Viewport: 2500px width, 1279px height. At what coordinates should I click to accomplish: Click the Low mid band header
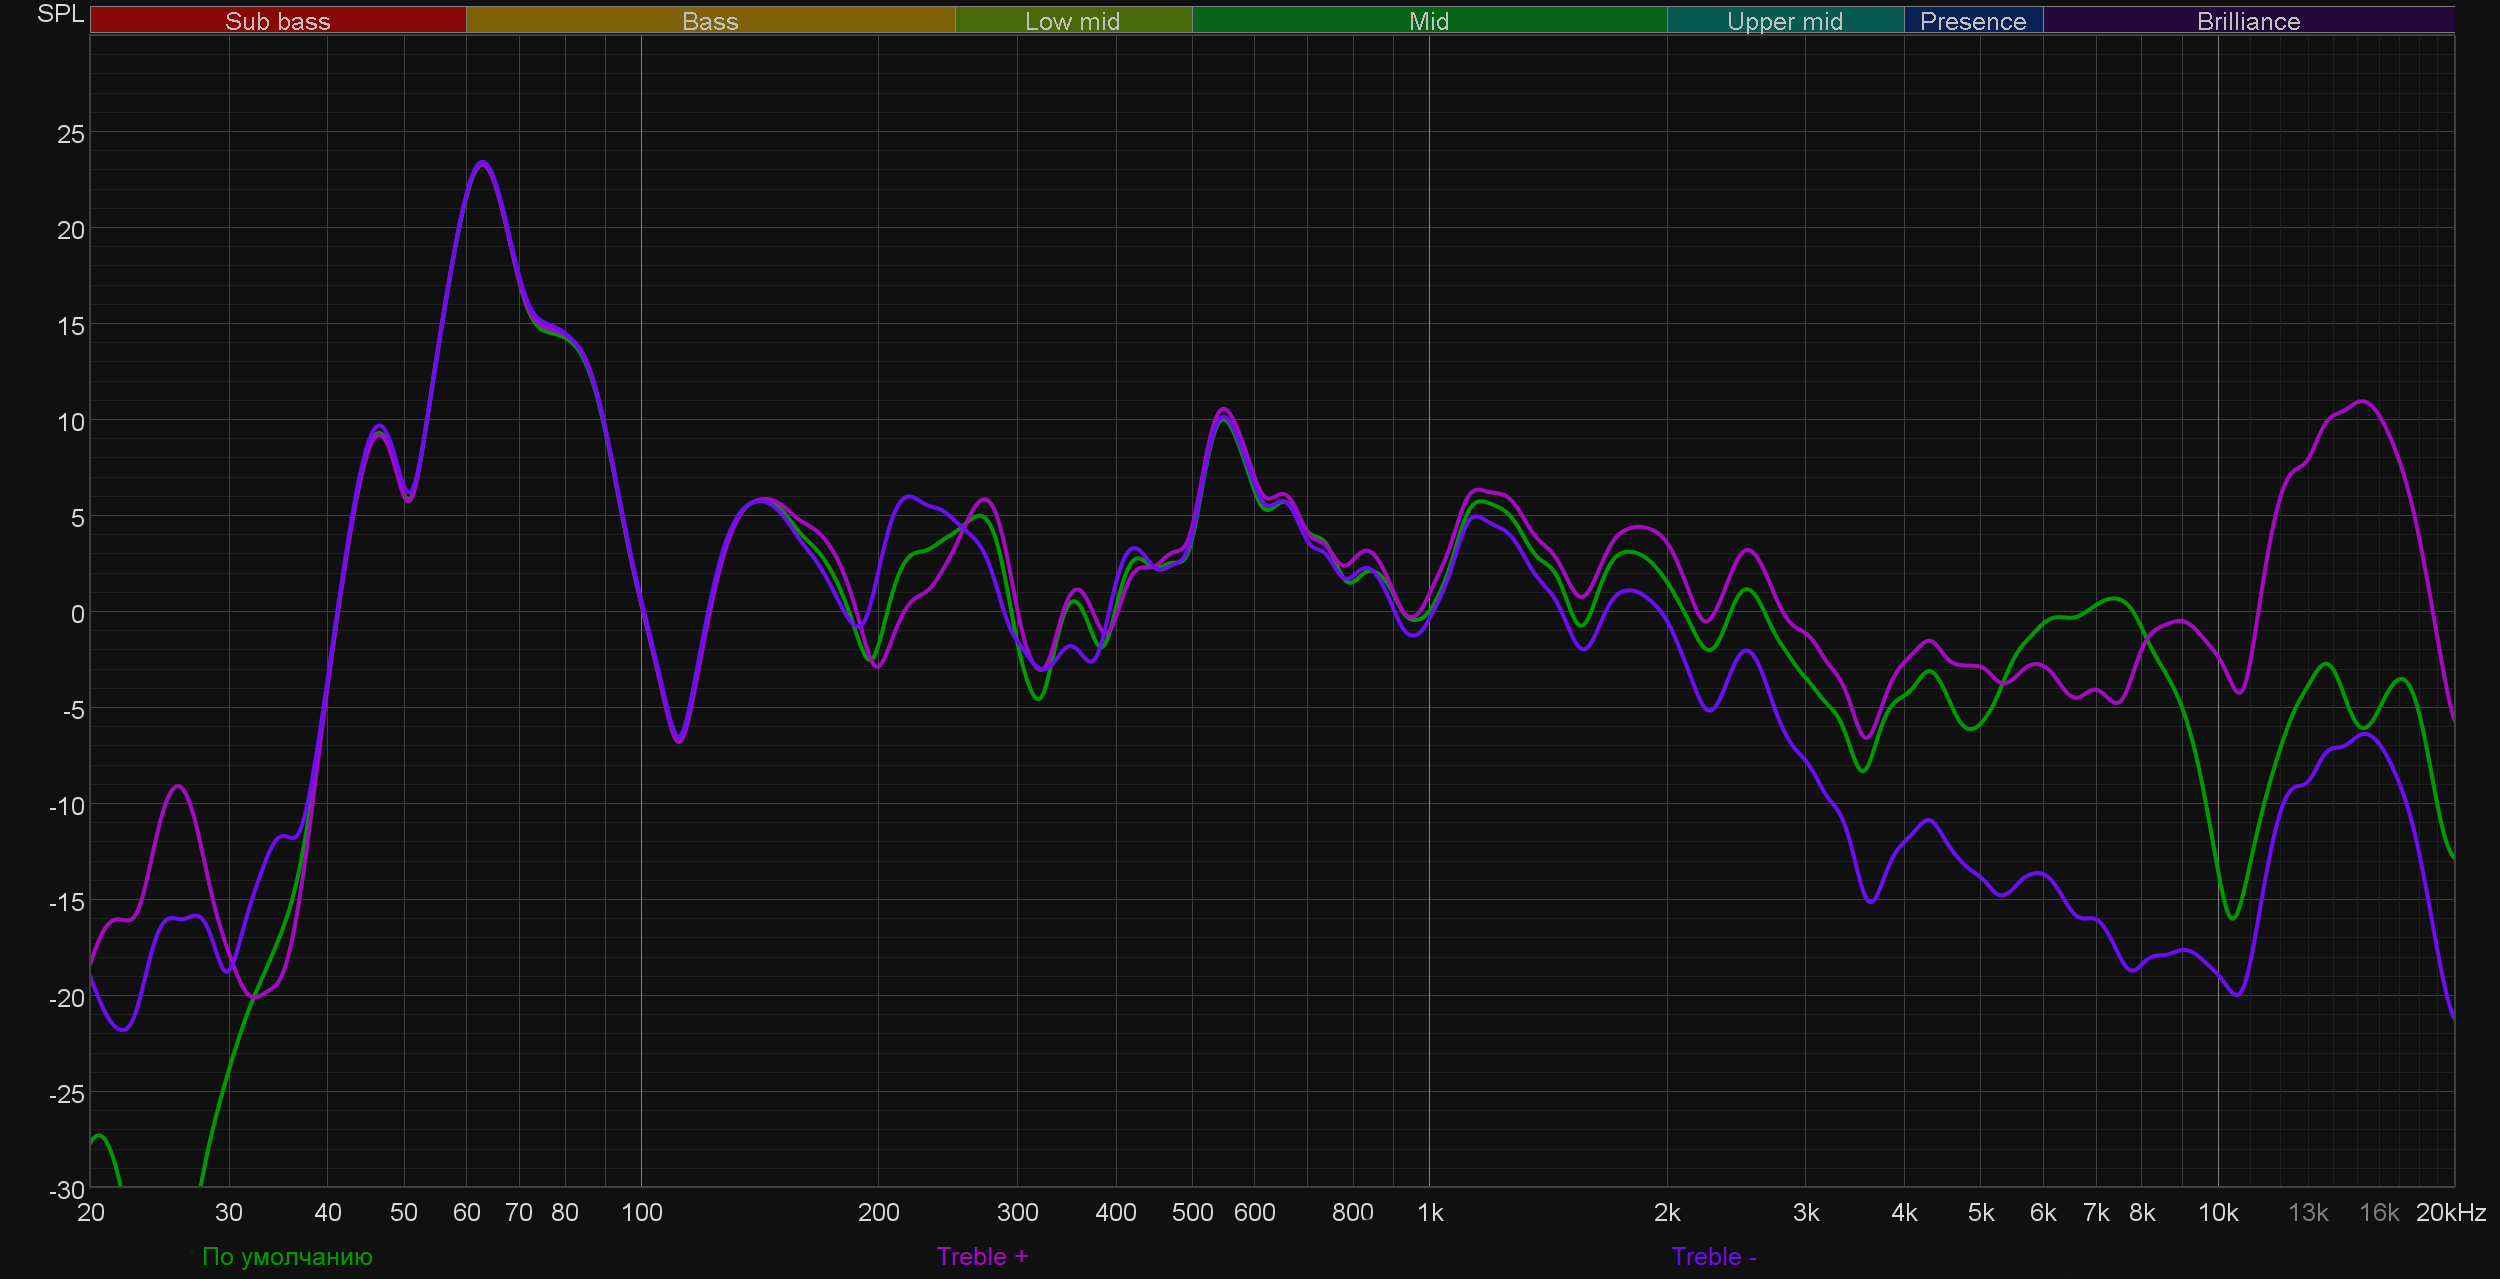(x=1072, y=21)
